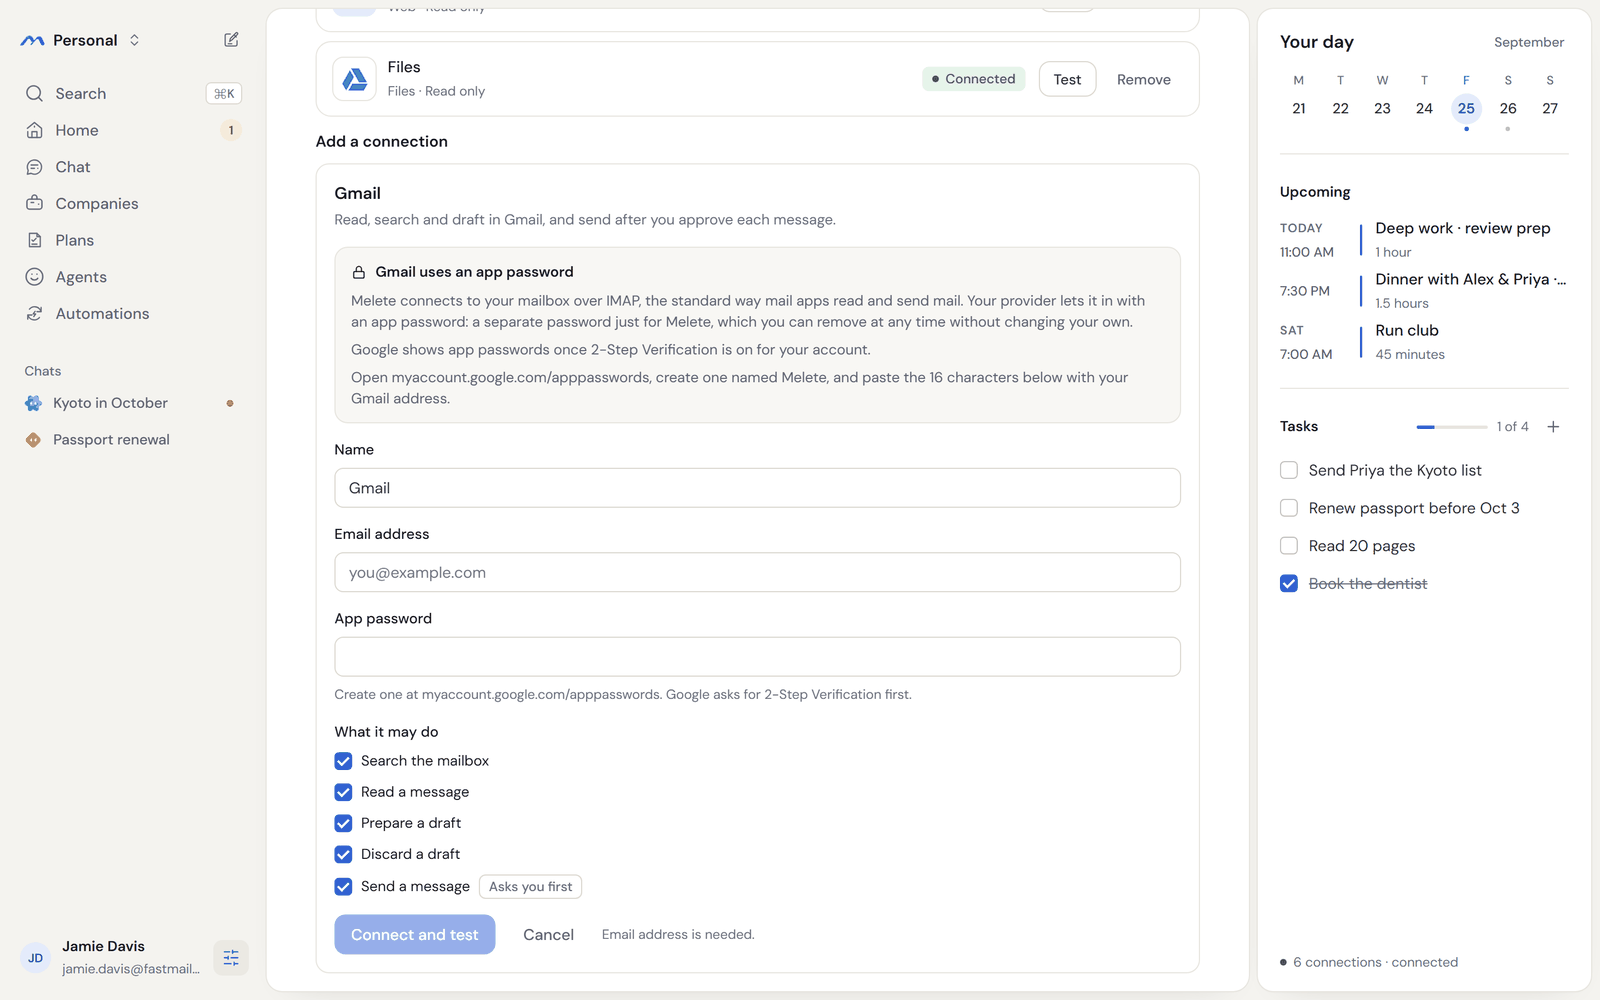Check off Read 20 pages task

click(1289, 546)
